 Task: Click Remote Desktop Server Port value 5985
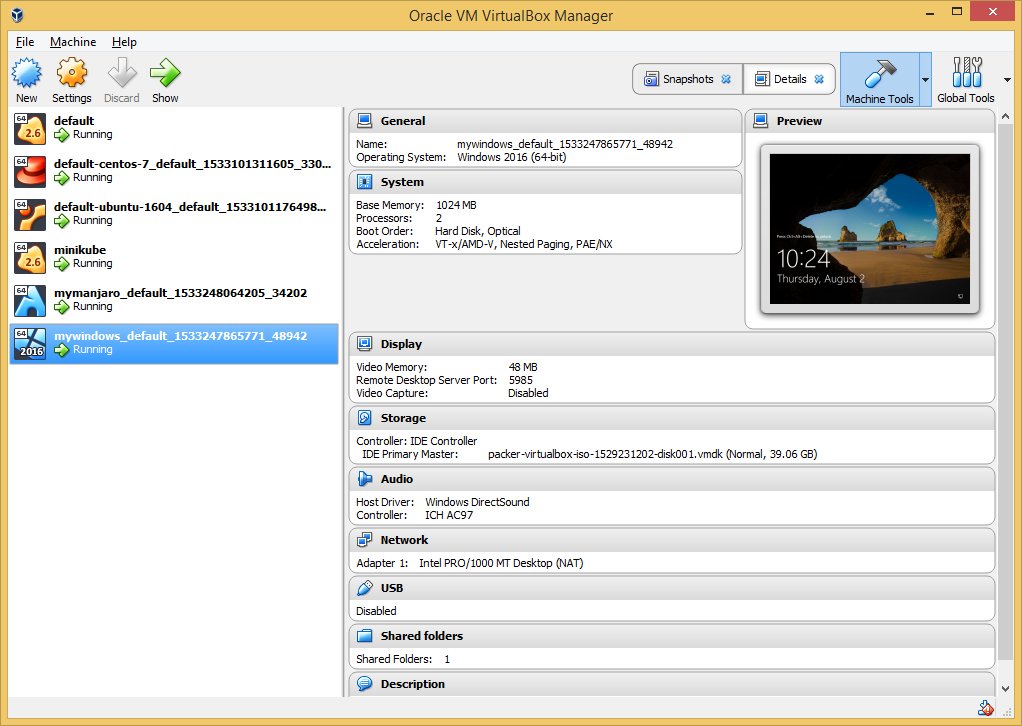521,380
